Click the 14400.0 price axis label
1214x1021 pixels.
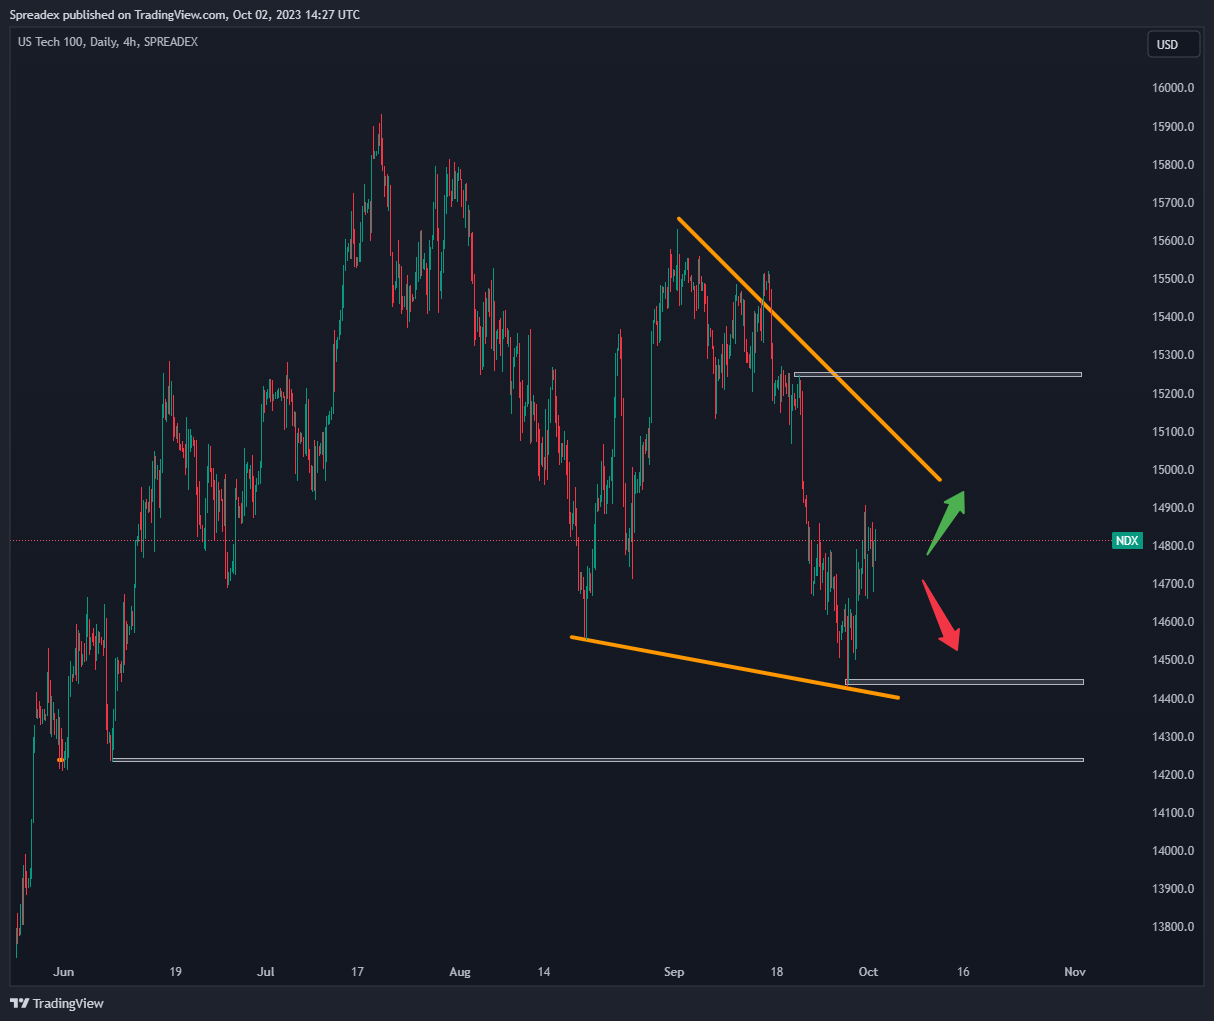click(x=1173, y=699)
